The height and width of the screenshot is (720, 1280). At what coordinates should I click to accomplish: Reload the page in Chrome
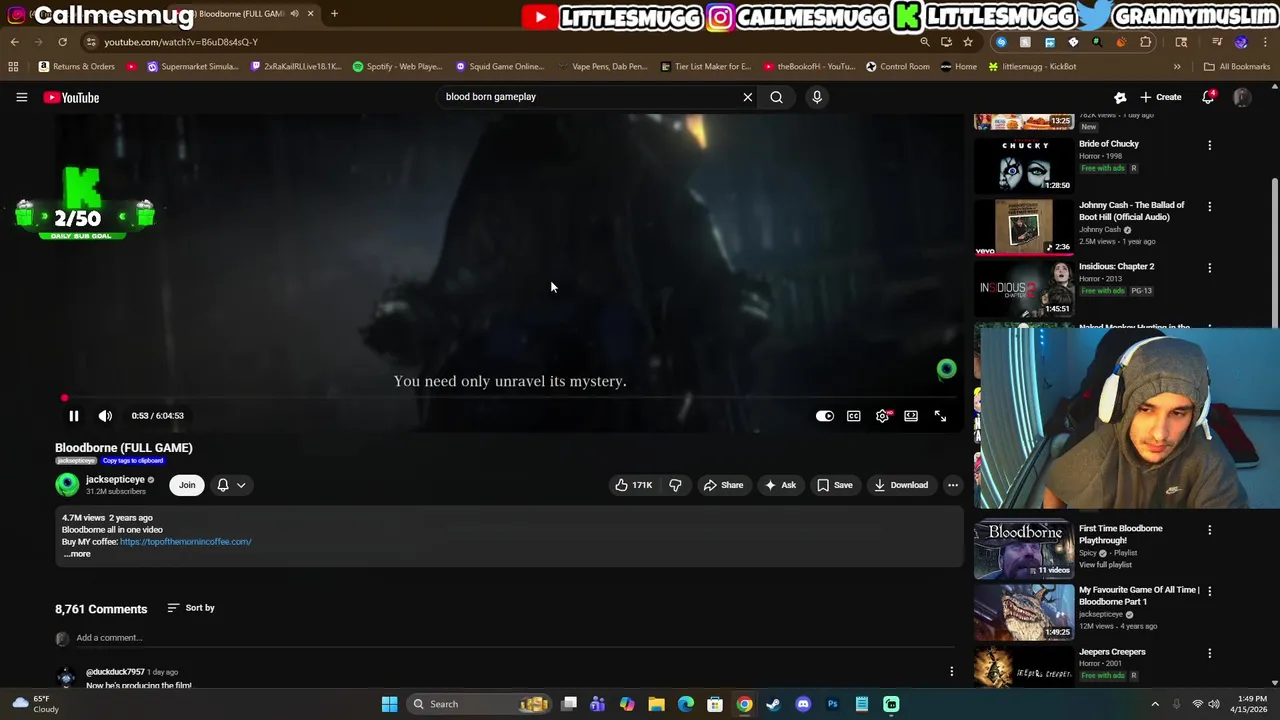[62, 42]
